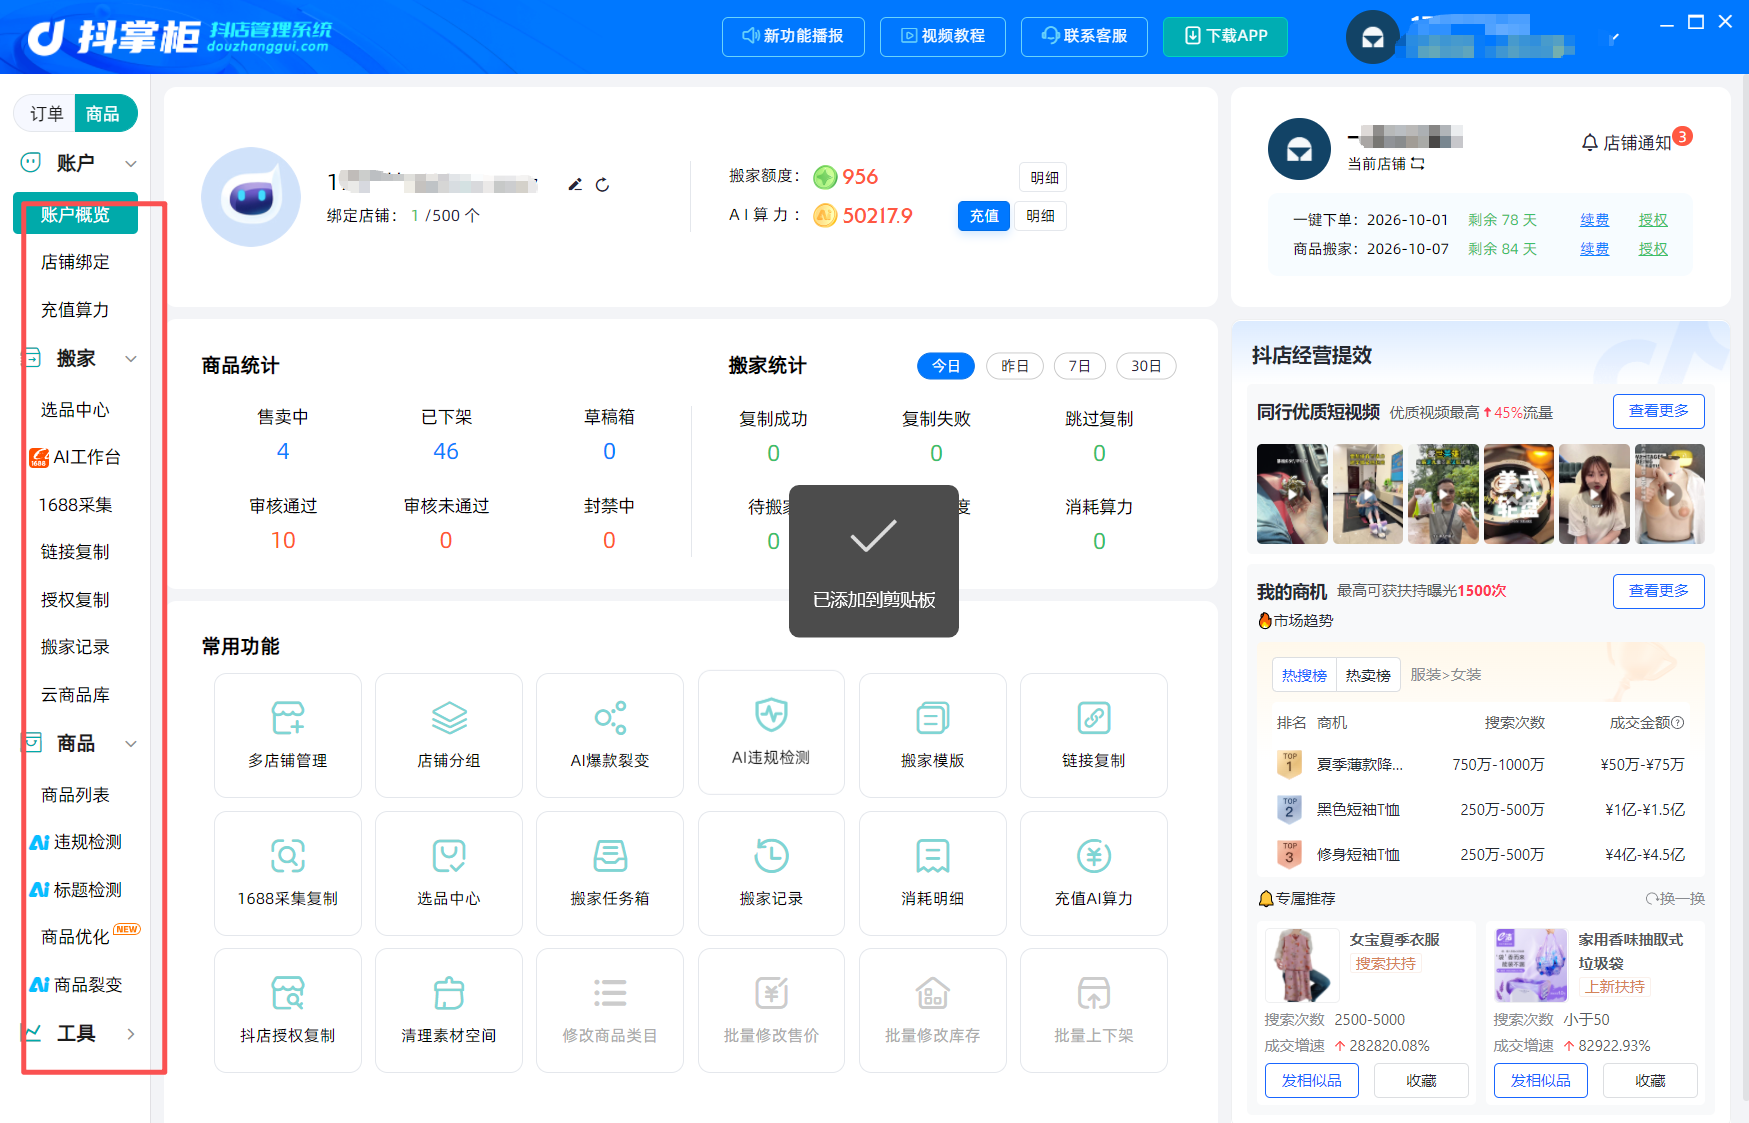Open the 多店铺管理 function icon
This screenshot has width=1749, height=1123.
(288, 718)
